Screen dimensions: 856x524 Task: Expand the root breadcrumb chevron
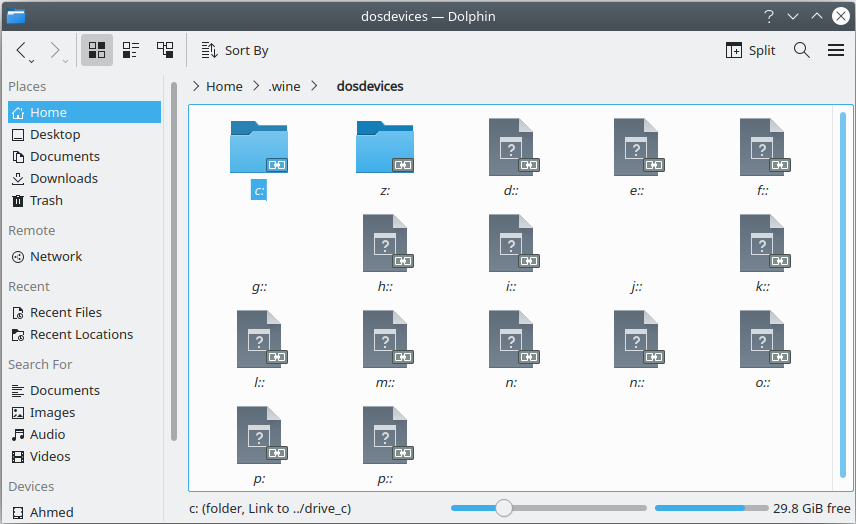pos(196,86)
